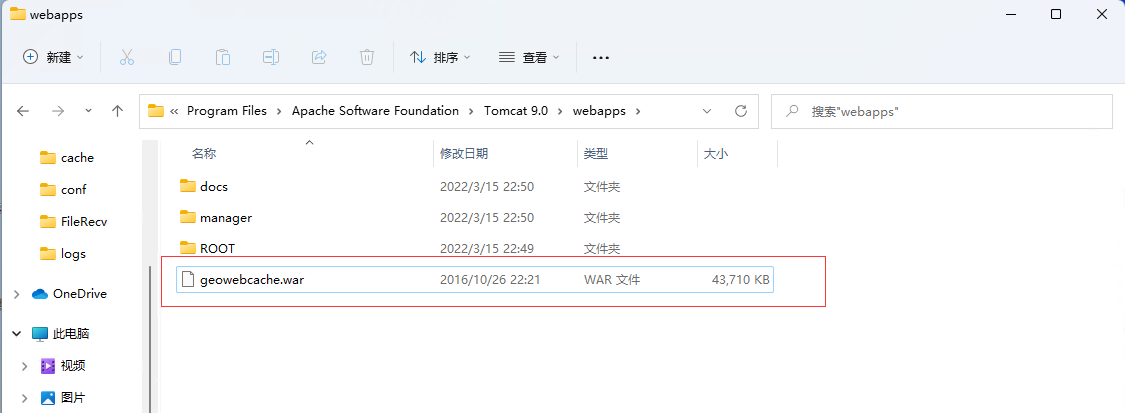Click the Paste clipboard icon

[223, 57]
